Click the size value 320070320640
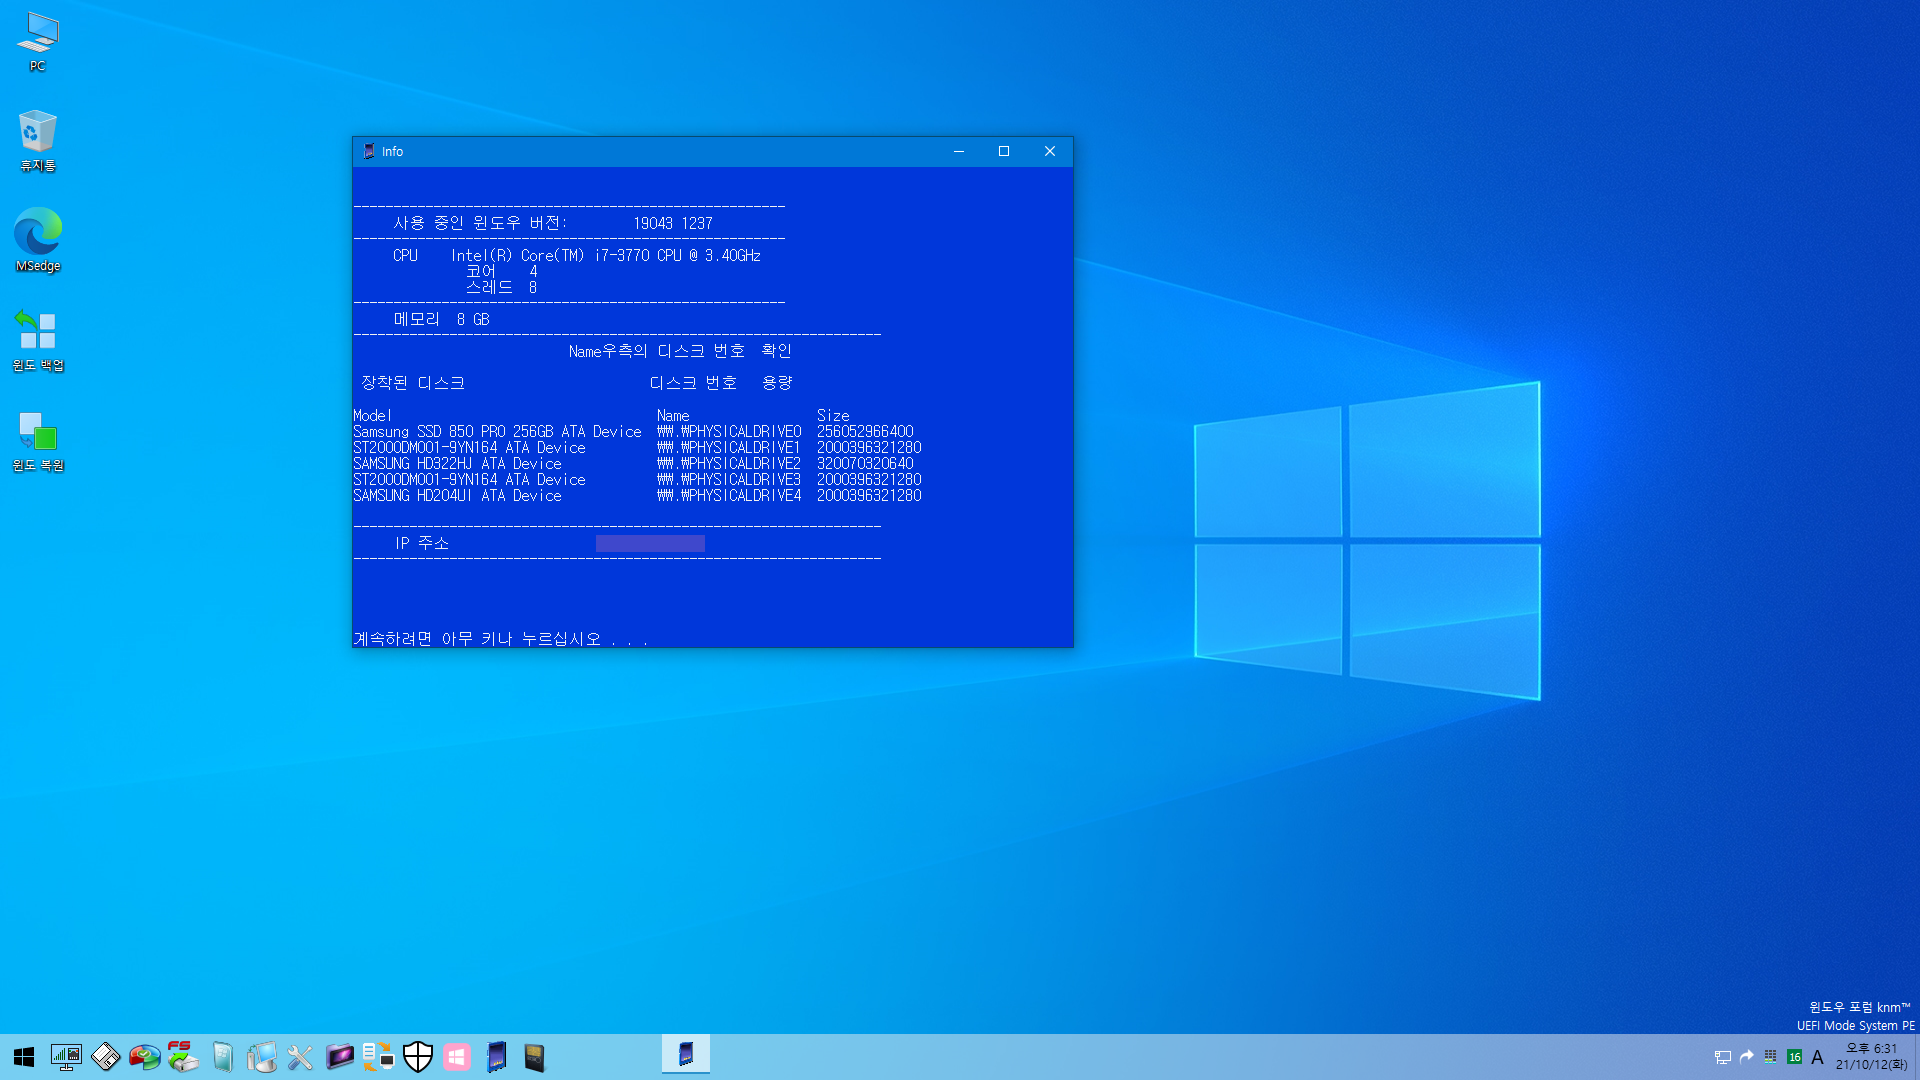Image resolution: width=1920 pixels, height=1080 pixels. coord(865,464)
